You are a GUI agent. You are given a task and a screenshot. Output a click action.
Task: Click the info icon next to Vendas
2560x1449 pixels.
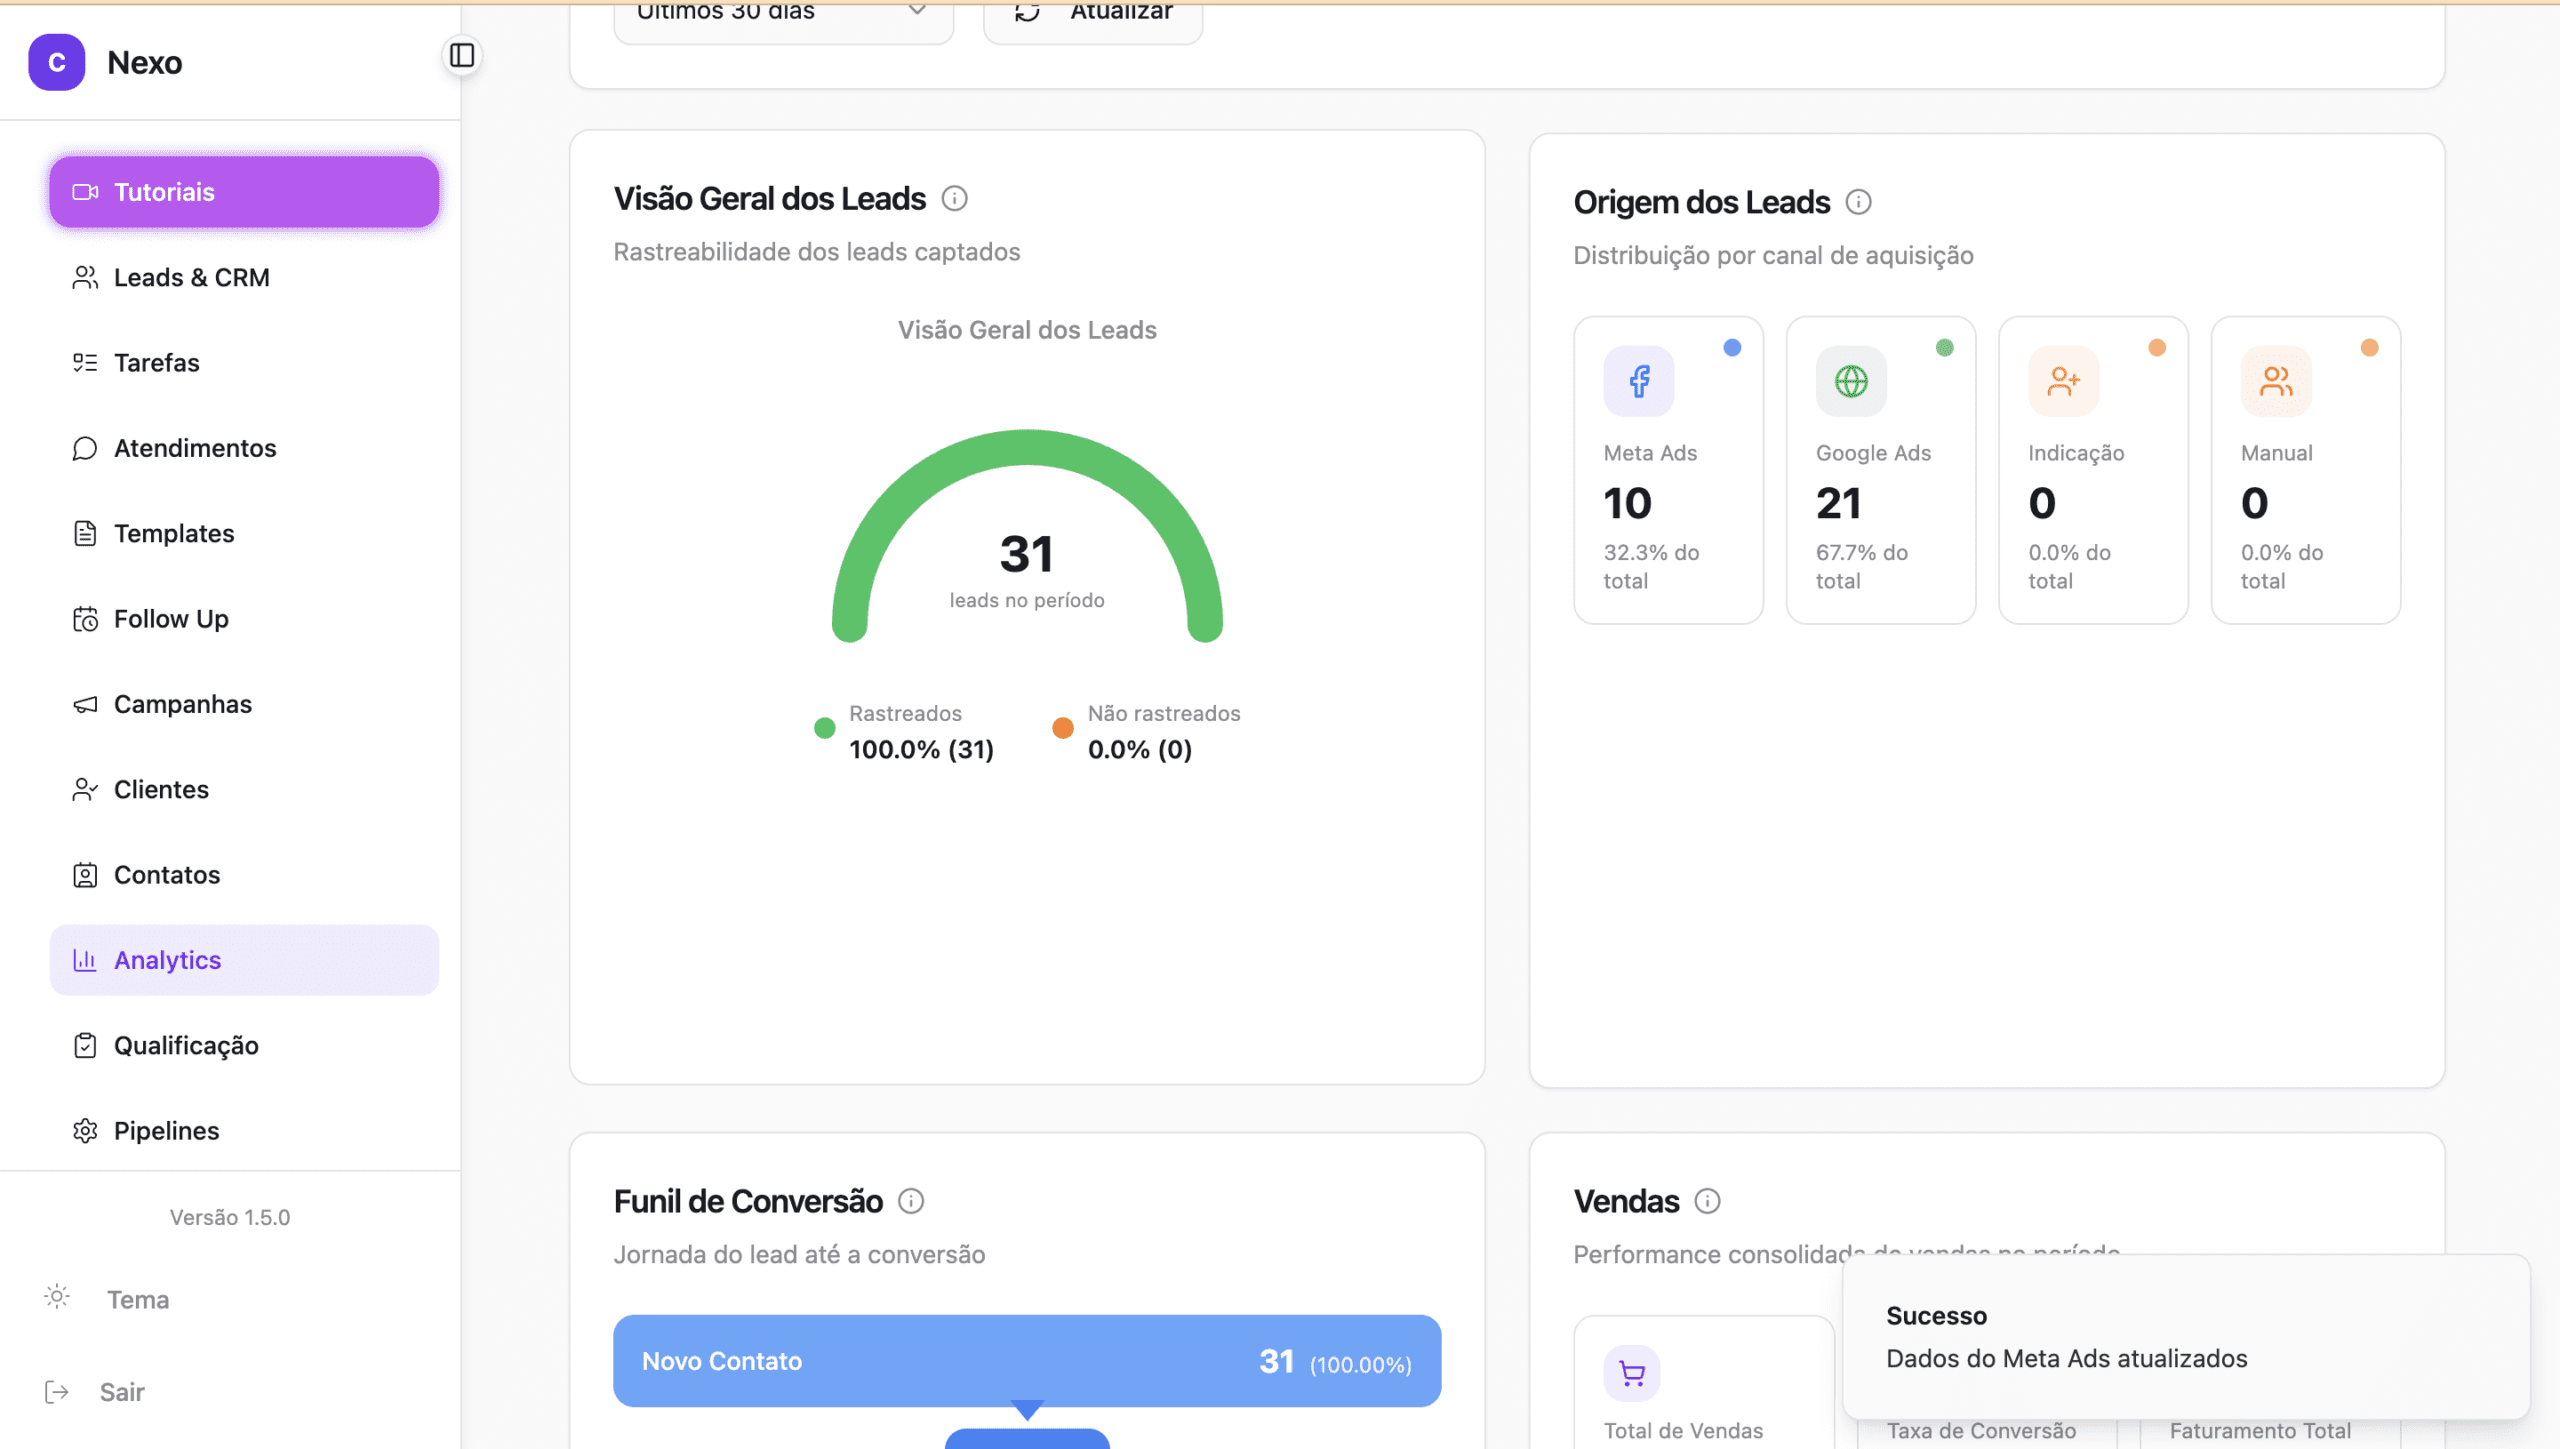click(x=1707, y=1201)
